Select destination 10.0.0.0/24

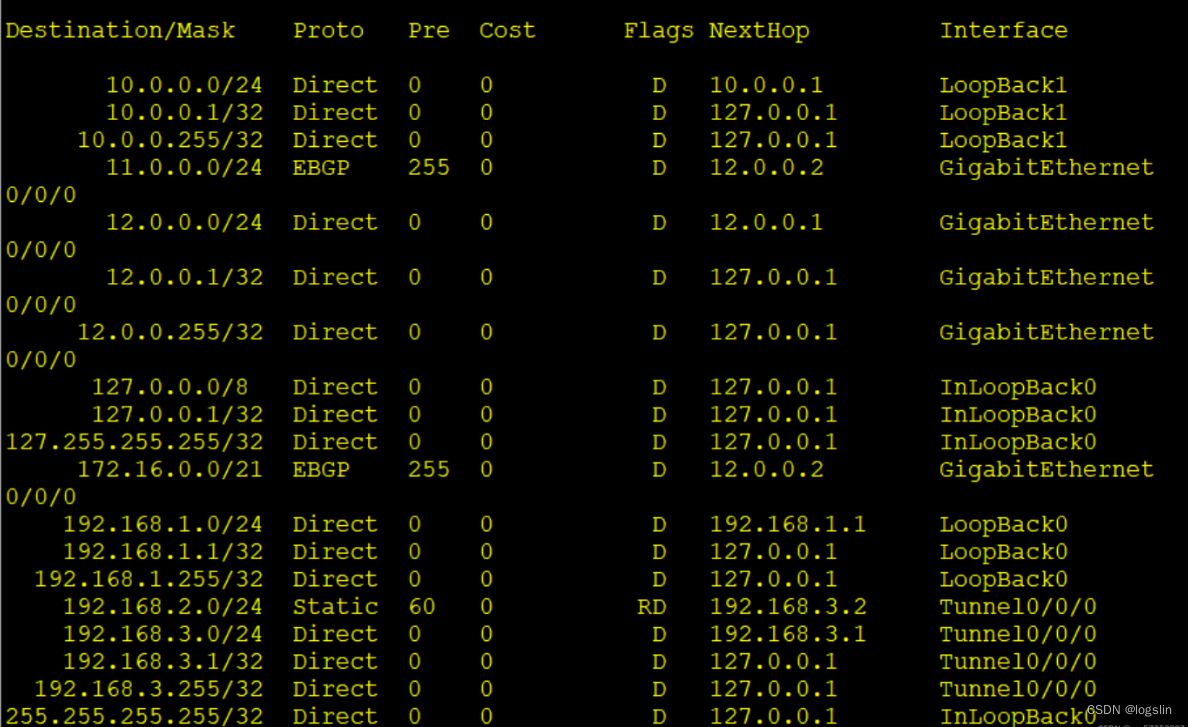coord(184,86)
